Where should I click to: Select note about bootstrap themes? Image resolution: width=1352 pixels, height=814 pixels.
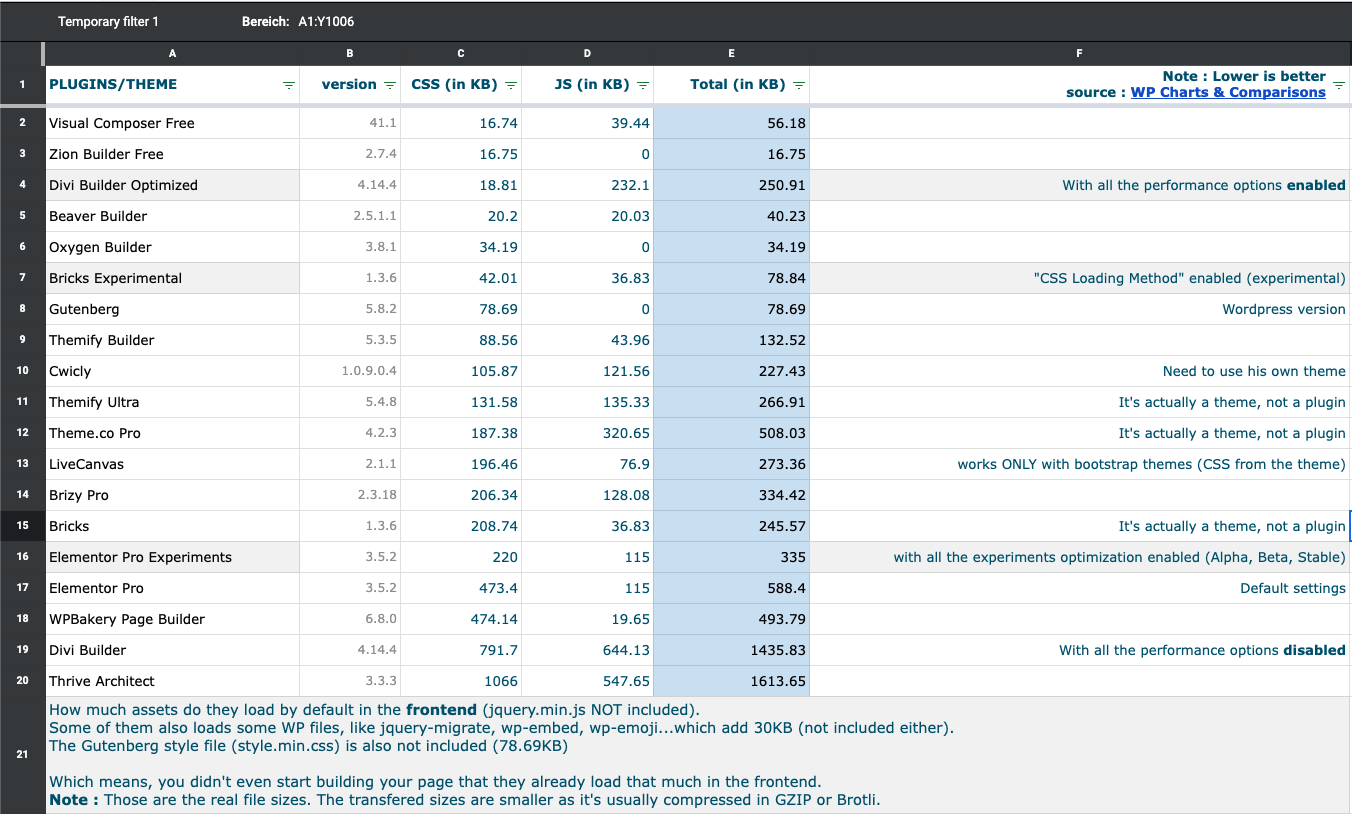[x=1080, y=464]
